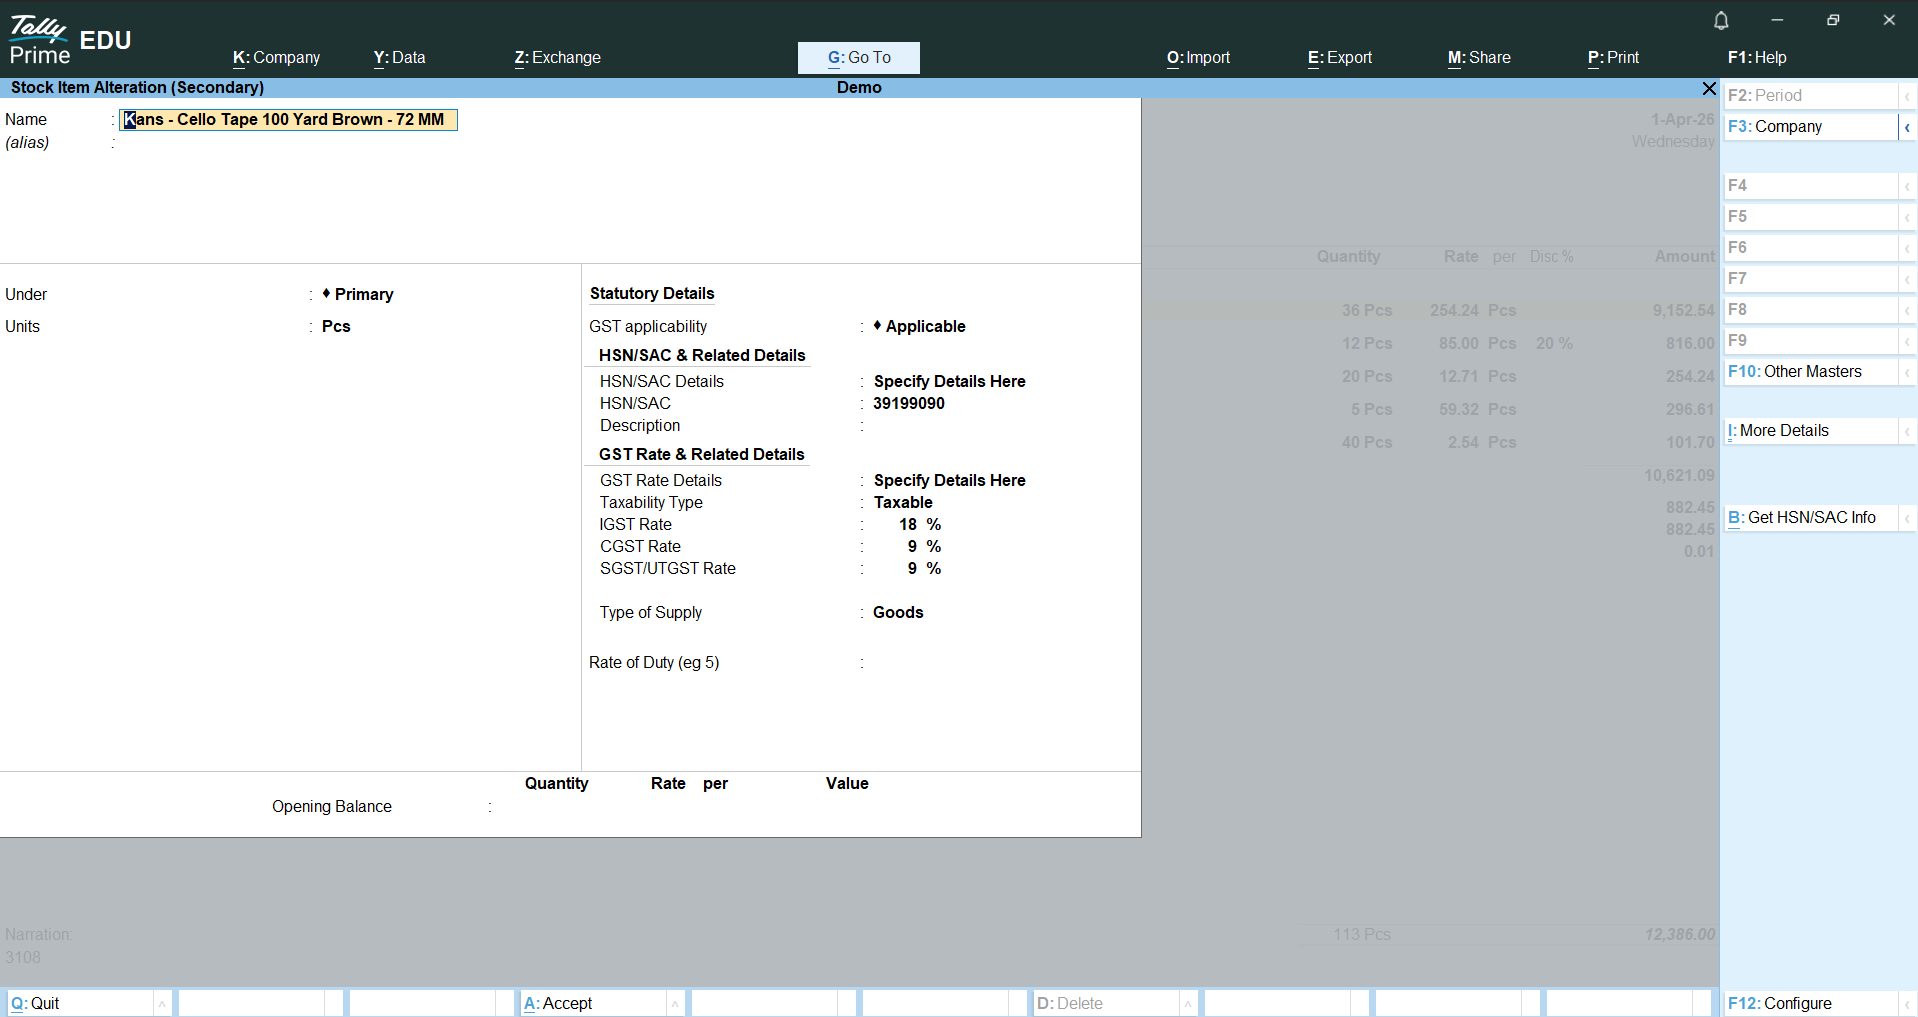
Task: Expand chevron beside F10: Other Masters
Action: (1907, 372)
